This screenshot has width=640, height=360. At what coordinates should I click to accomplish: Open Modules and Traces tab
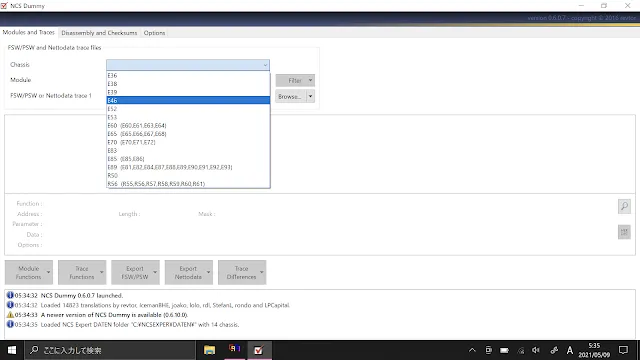click(x=29, y=32)
